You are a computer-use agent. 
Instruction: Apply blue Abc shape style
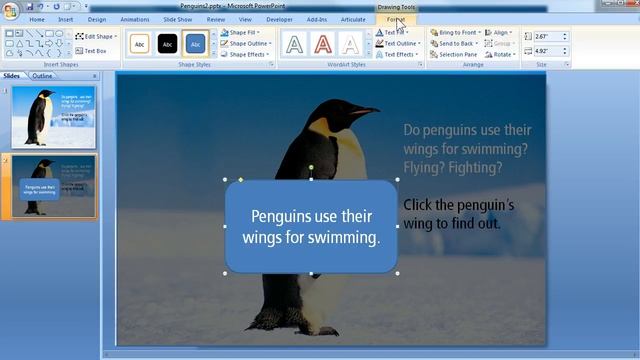click(196, 44)
